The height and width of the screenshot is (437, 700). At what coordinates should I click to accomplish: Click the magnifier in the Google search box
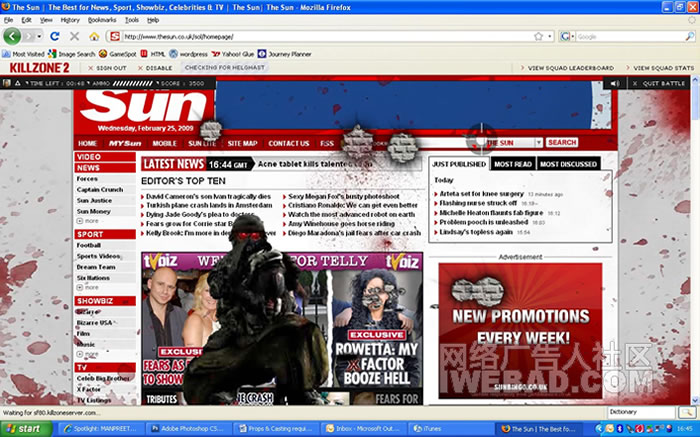point(689,37)
